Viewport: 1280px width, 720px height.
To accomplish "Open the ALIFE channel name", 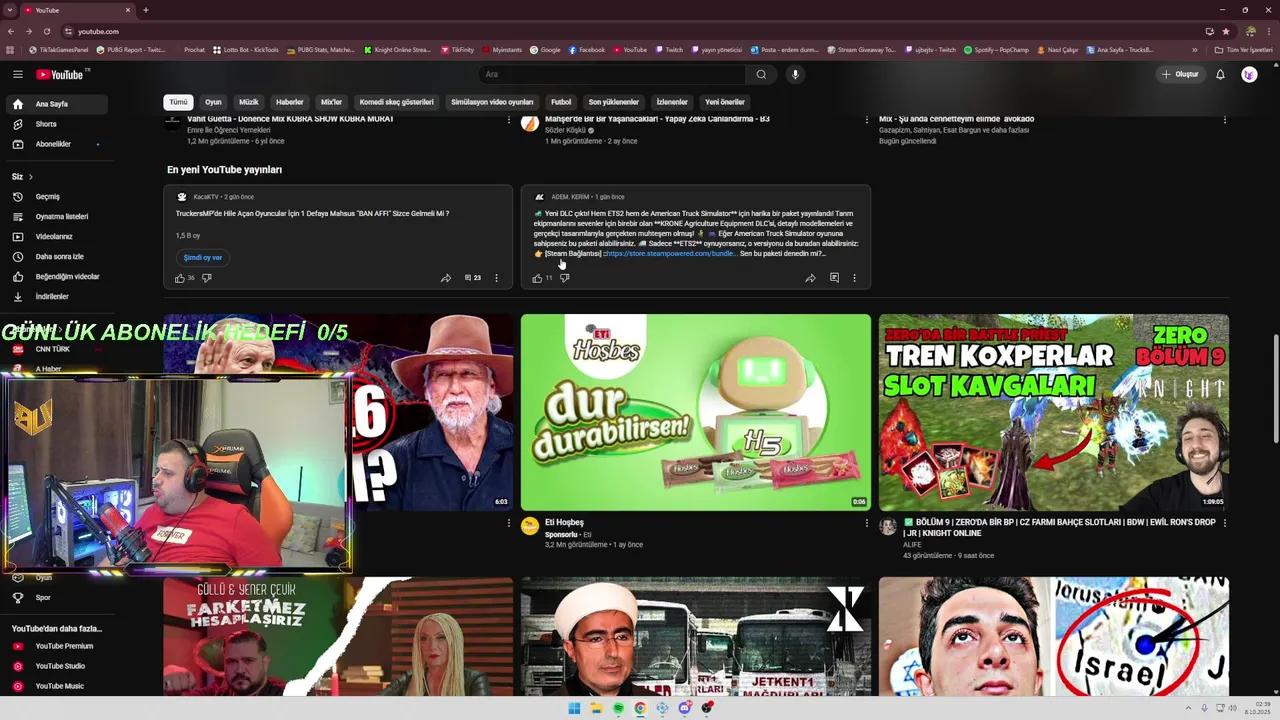I will pos(912,545).
